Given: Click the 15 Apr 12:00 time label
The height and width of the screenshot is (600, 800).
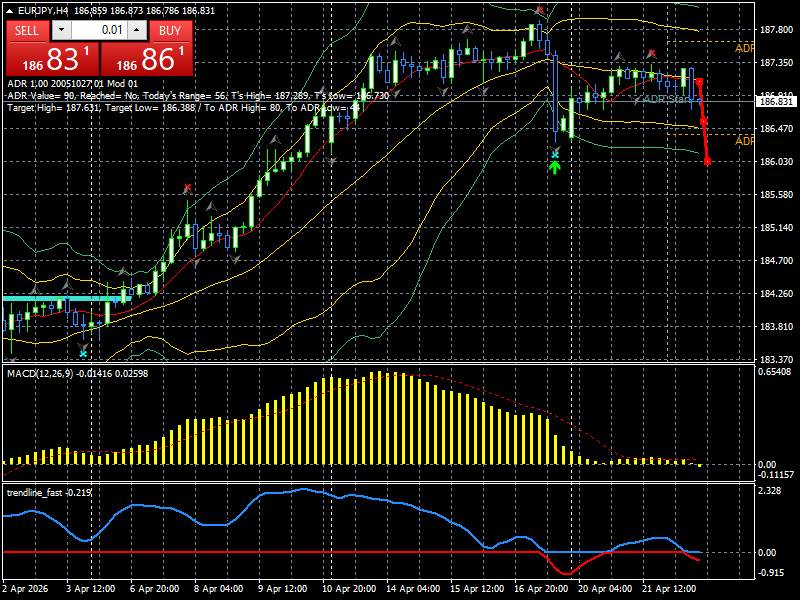Looking at the screenshot, I should point(478,589).
